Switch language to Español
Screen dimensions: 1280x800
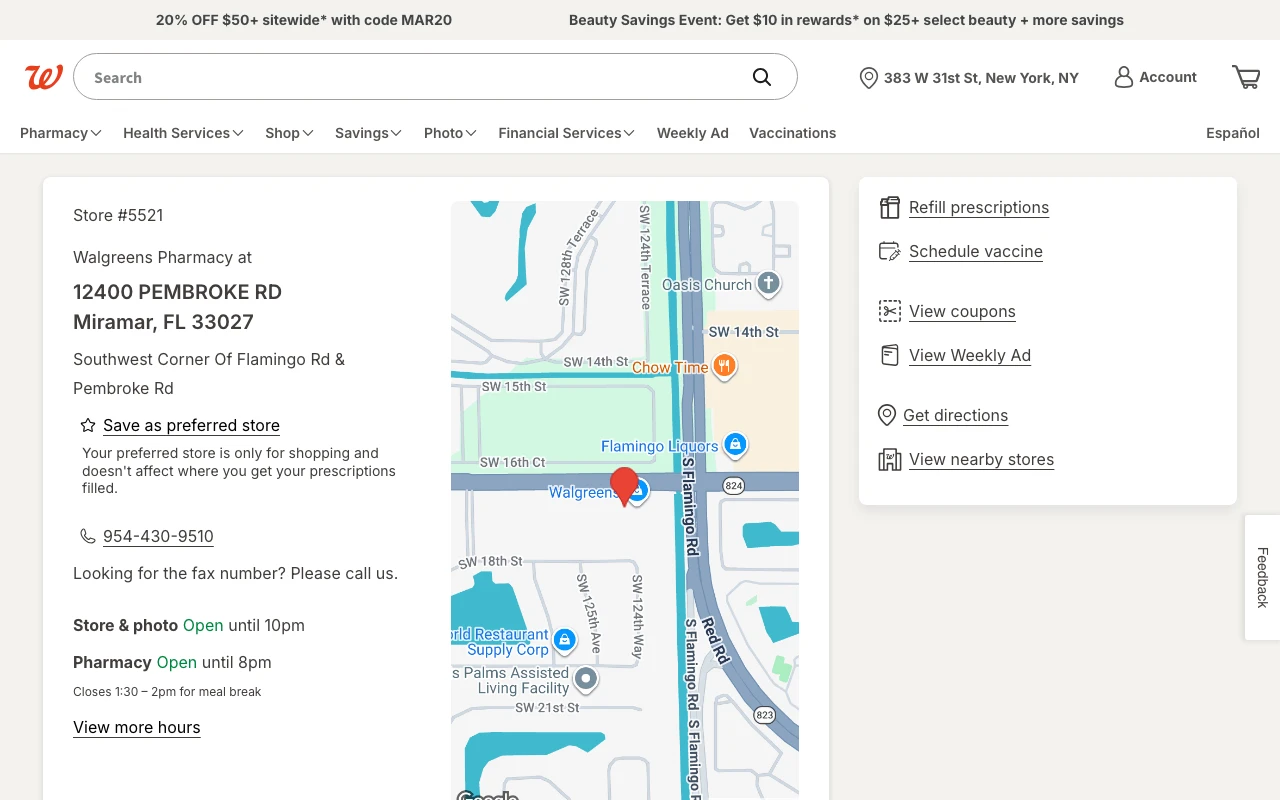click(x=1232, y=133)
